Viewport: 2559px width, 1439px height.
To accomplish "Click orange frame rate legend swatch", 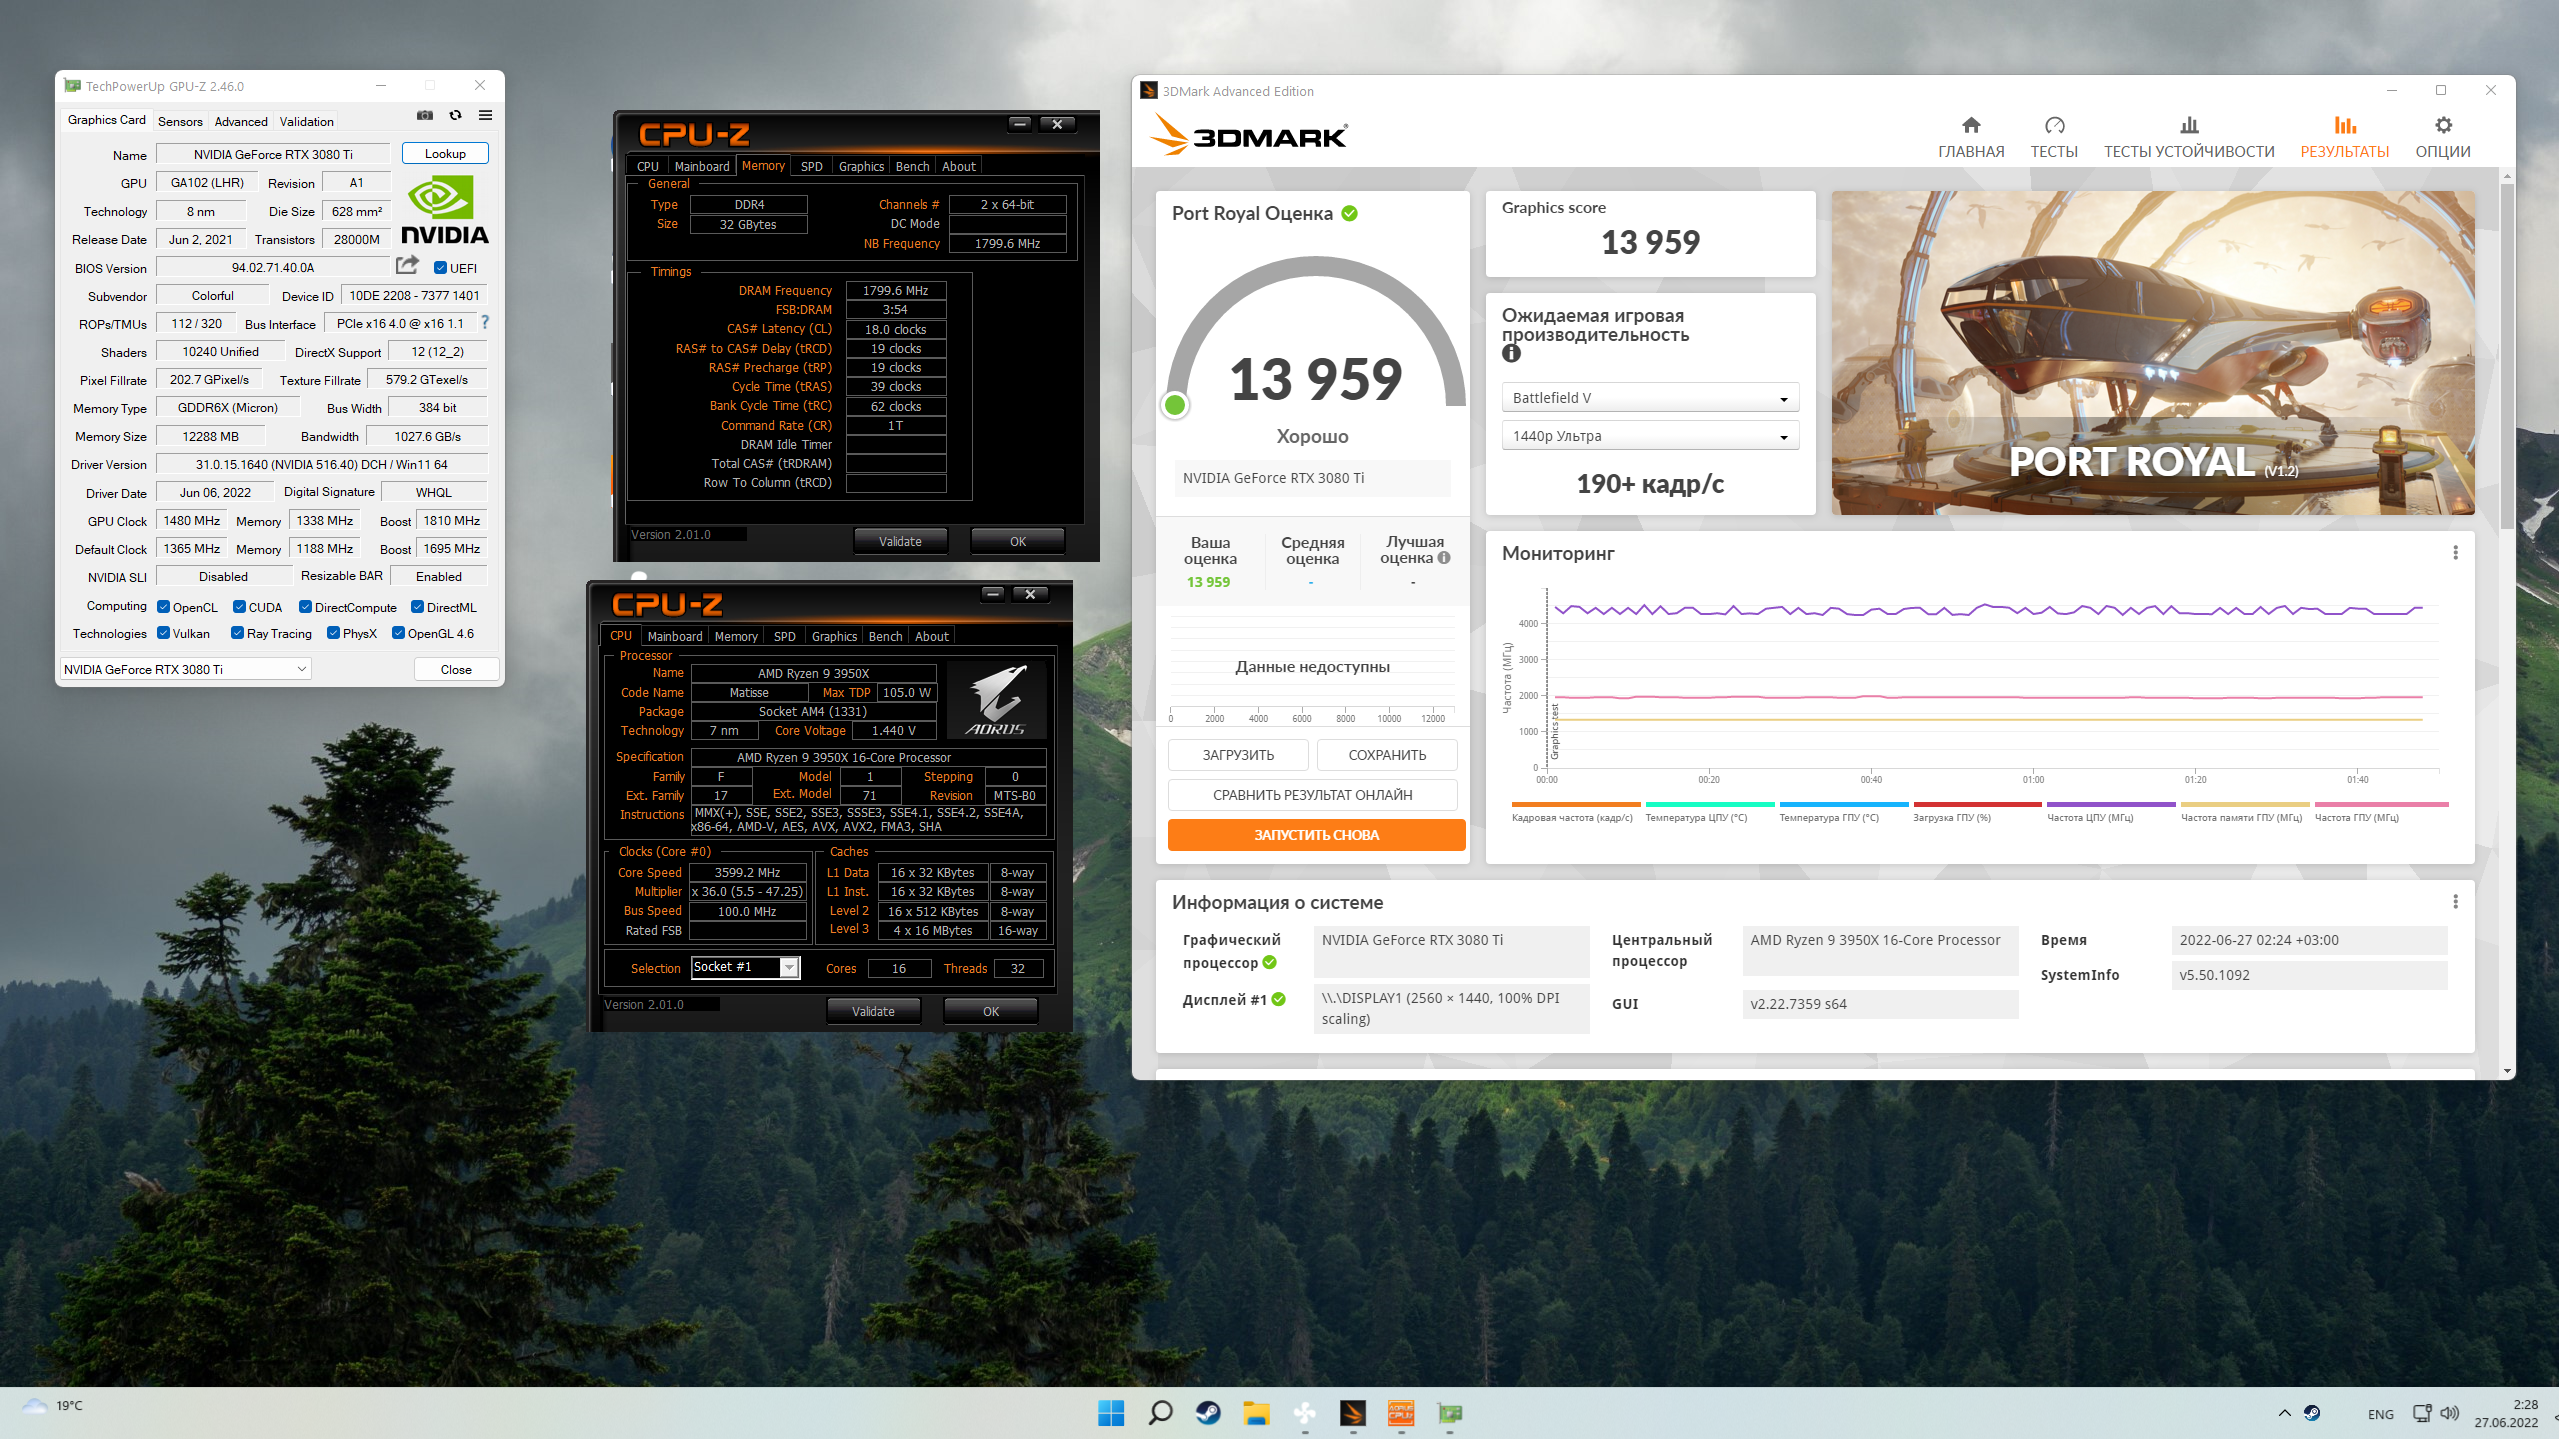I will pyautogui.click(x=1576, y=804).
